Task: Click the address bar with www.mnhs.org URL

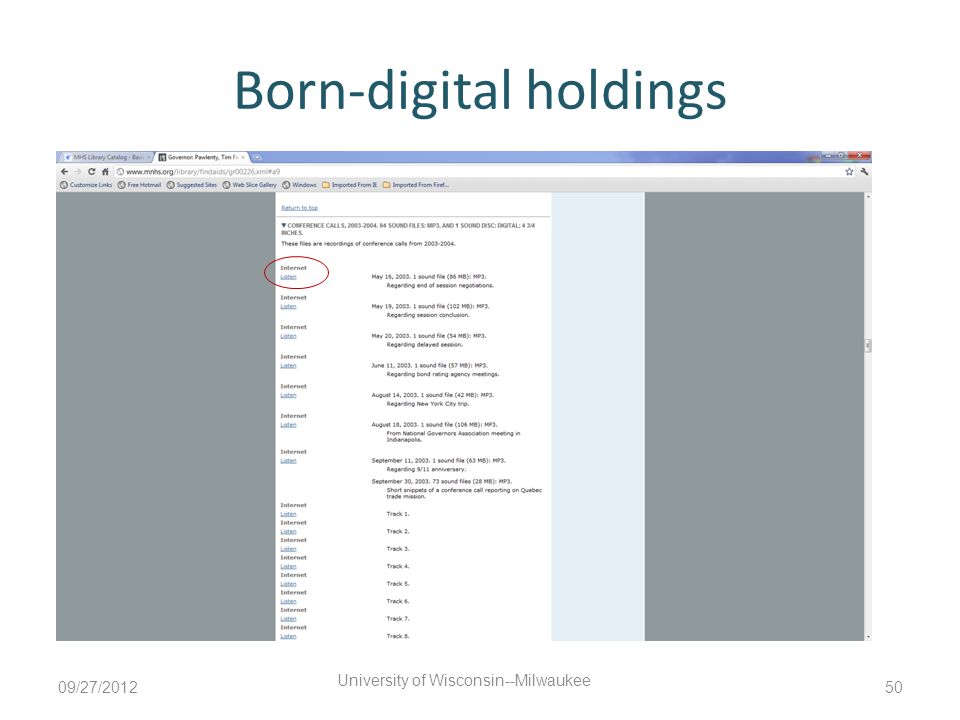Action: pos(478,172)
